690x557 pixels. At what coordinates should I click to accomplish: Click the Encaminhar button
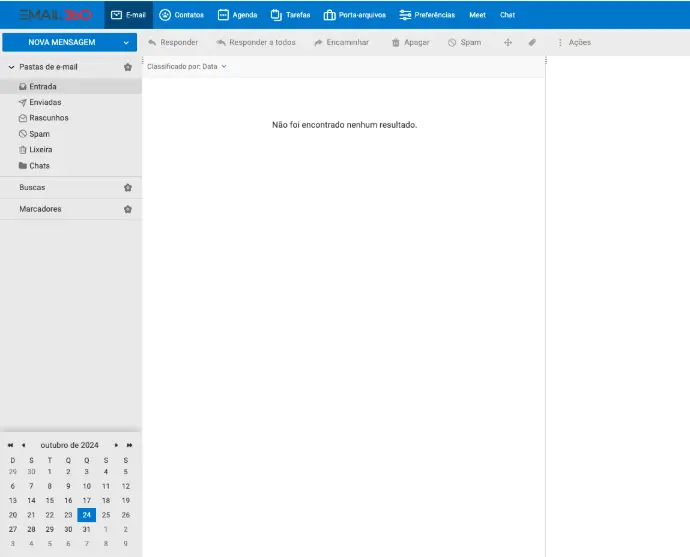point(341,42)
